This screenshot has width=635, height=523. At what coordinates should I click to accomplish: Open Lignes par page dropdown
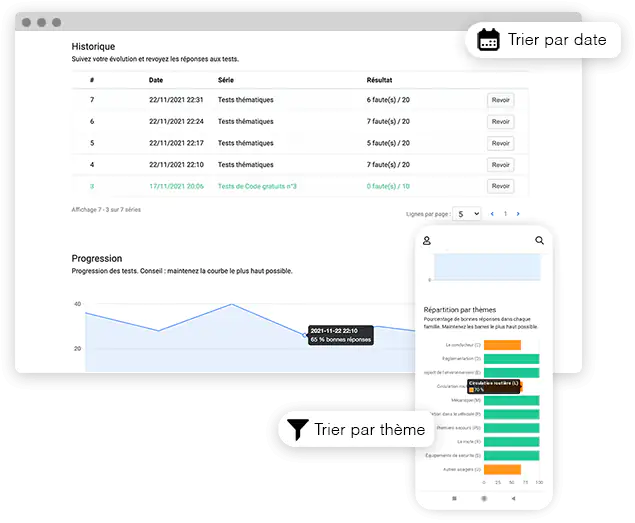[467, 214]
